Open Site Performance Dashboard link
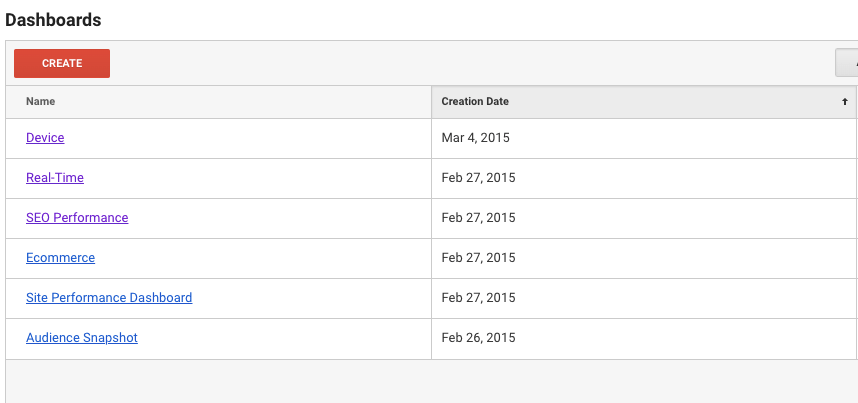The width and height of the screenshot is (858, 403). tap(109, 298)
